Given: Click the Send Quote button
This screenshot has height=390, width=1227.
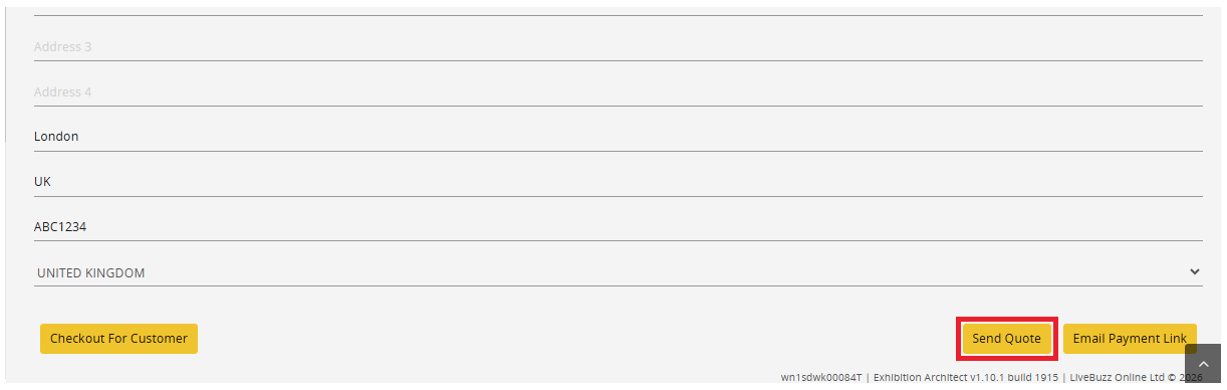Looking at the screenshot, I should coord(1007,339).
